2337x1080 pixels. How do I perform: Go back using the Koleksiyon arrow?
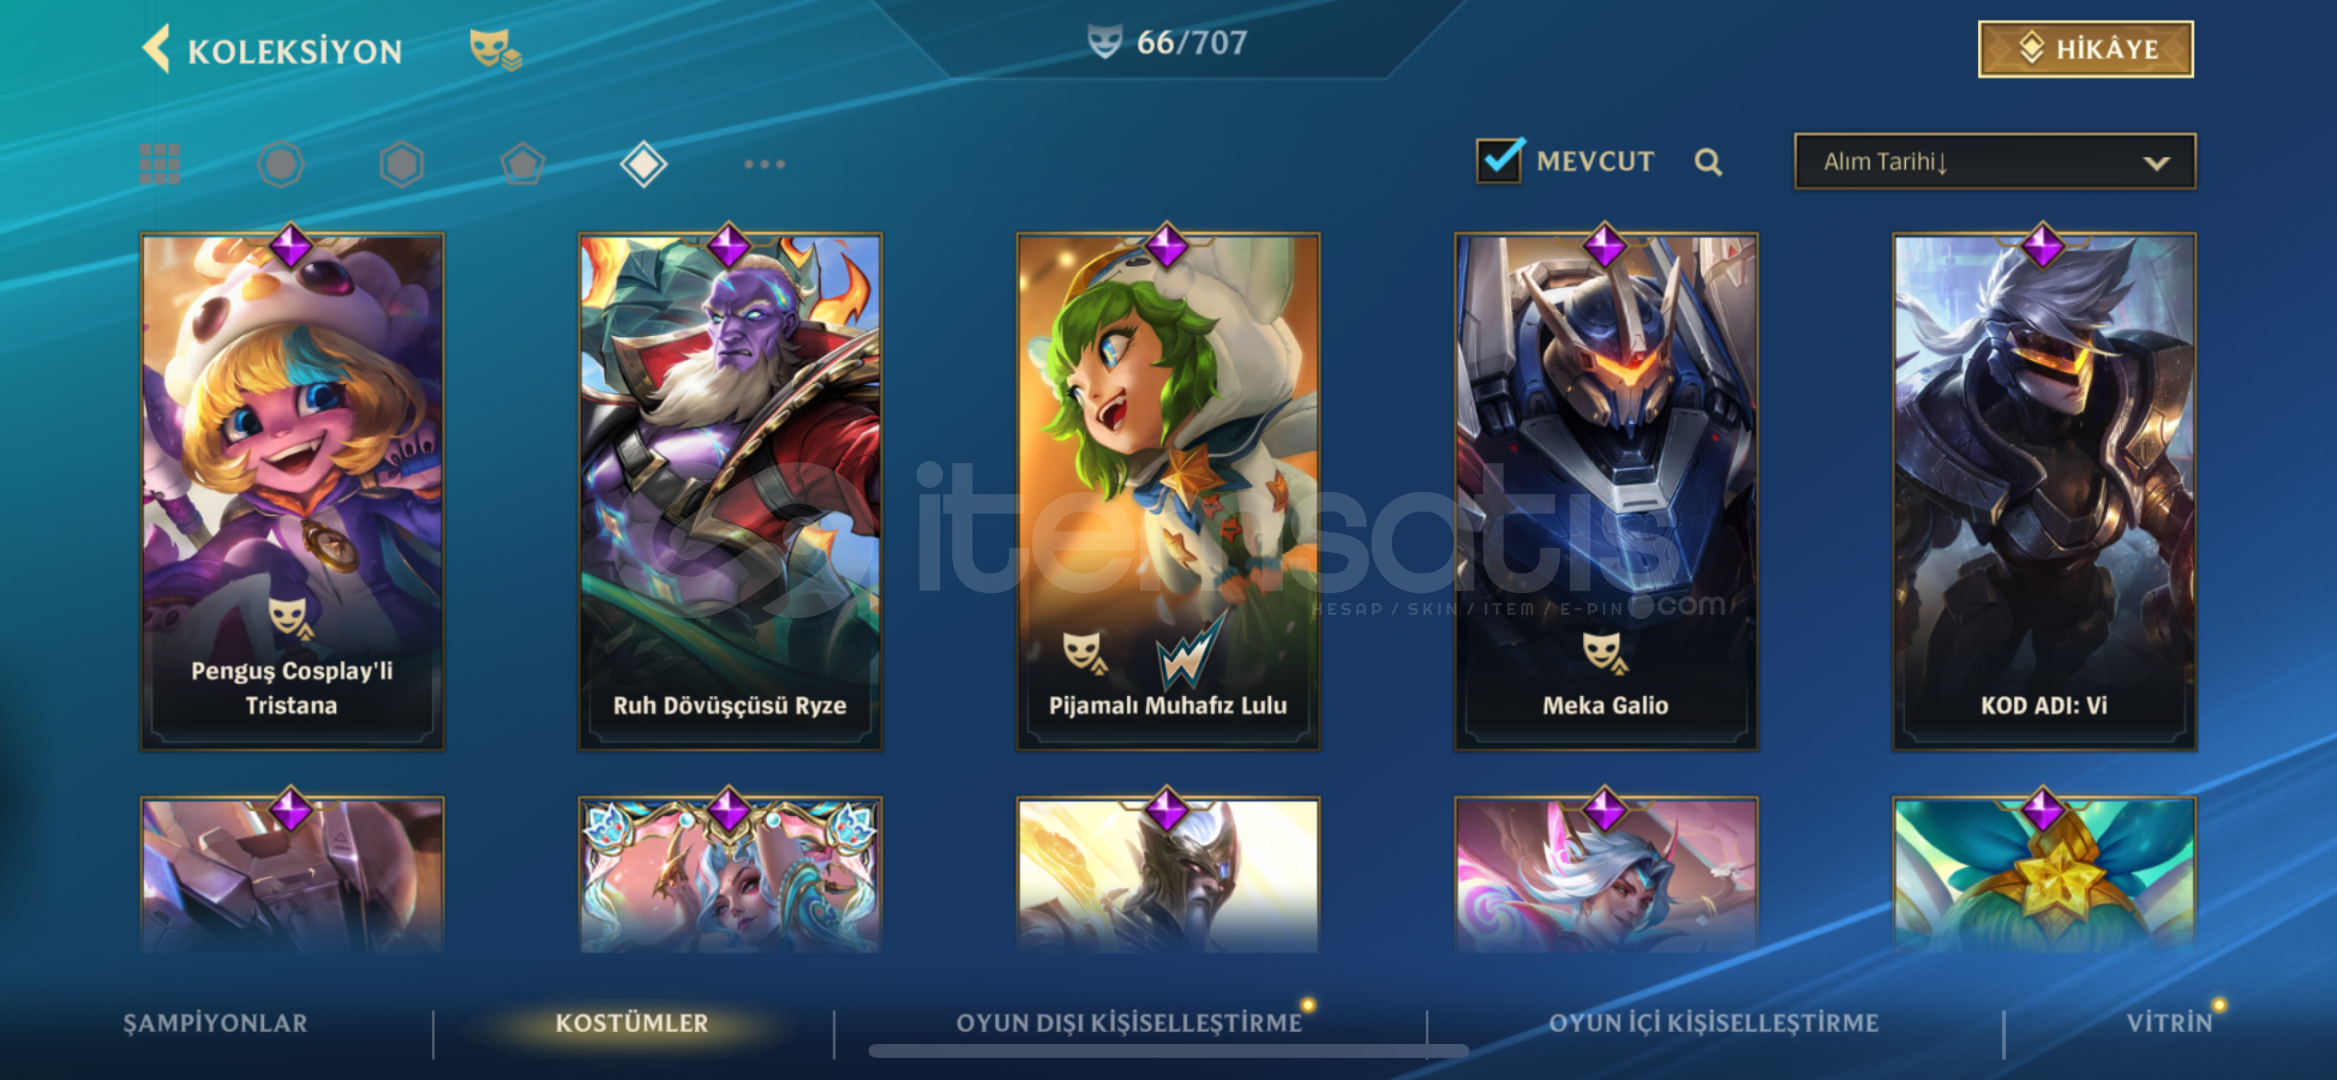coord(157,48)
